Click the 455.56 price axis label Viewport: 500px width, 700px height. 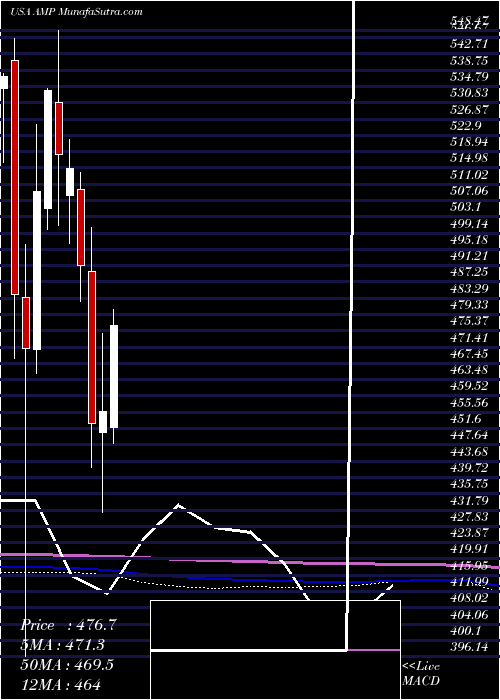[470, 404]
